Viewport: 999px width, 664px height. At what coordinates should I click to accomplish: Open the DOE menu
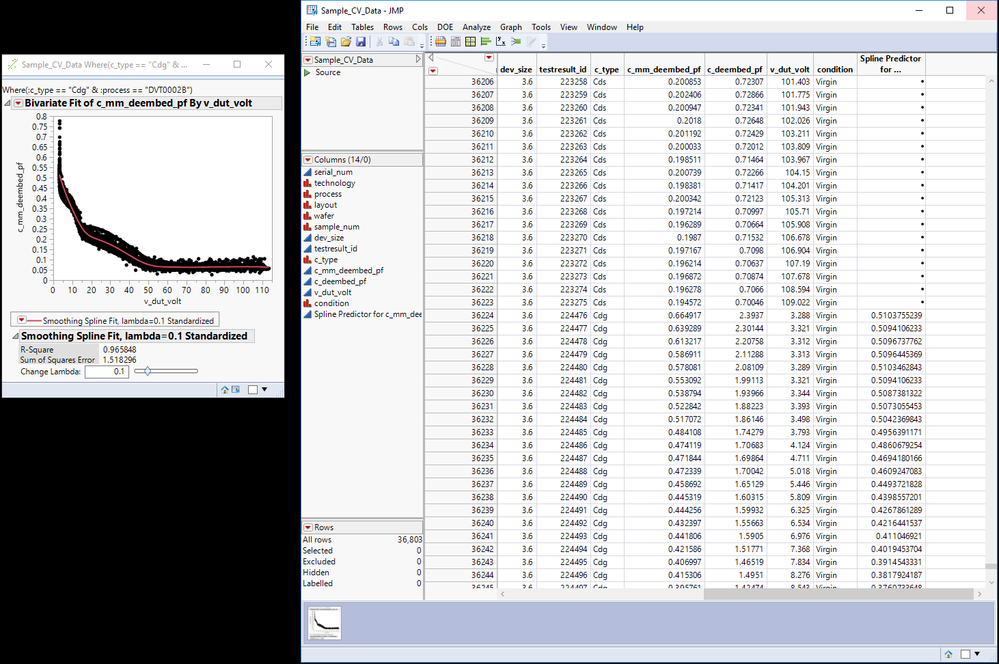coord(445,27)
